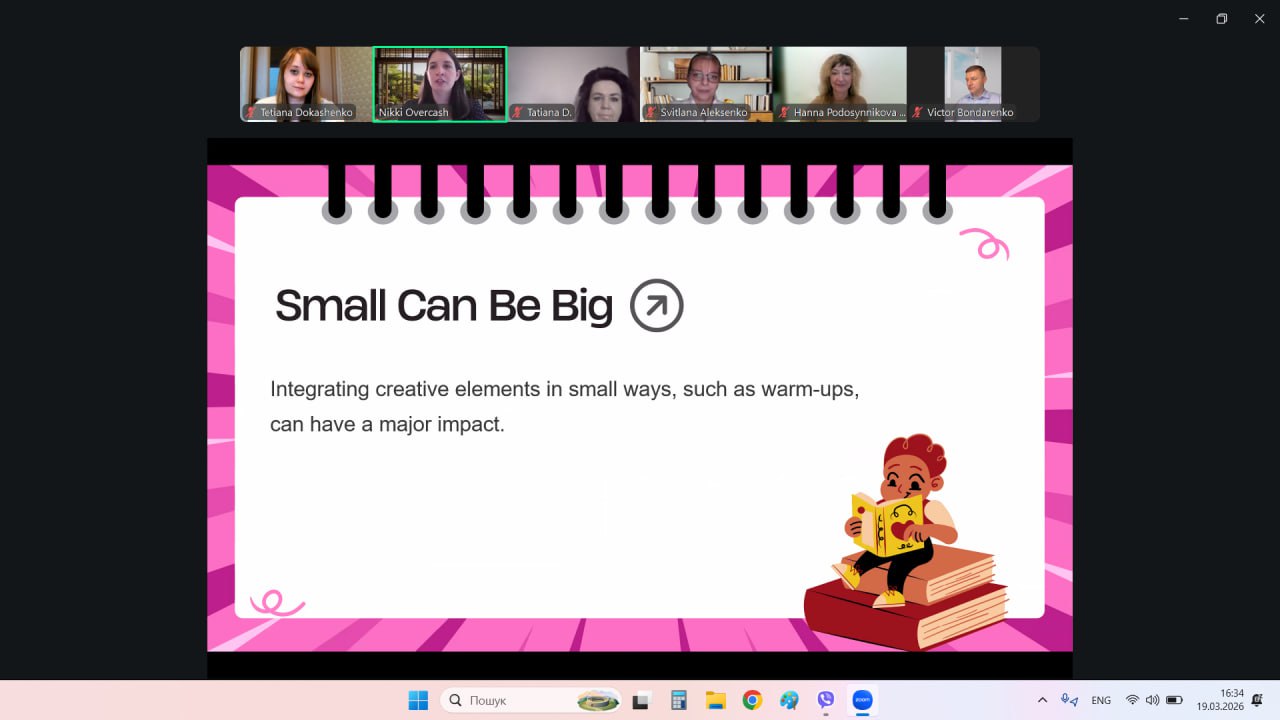Launch Google Chrome from the taskbar
This screenshot has width=1280, height=720.
tap(752, 700)
